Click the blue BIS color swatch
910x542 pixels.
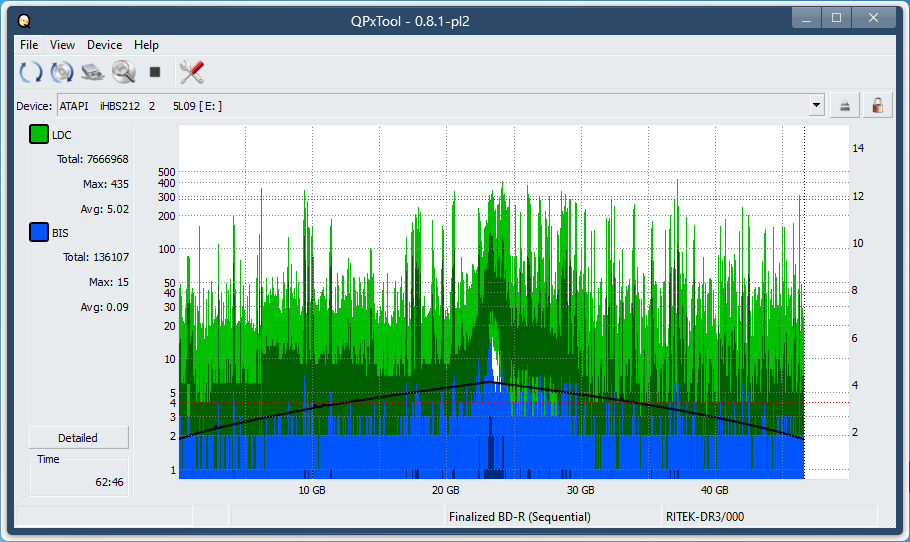click(39, 232)
